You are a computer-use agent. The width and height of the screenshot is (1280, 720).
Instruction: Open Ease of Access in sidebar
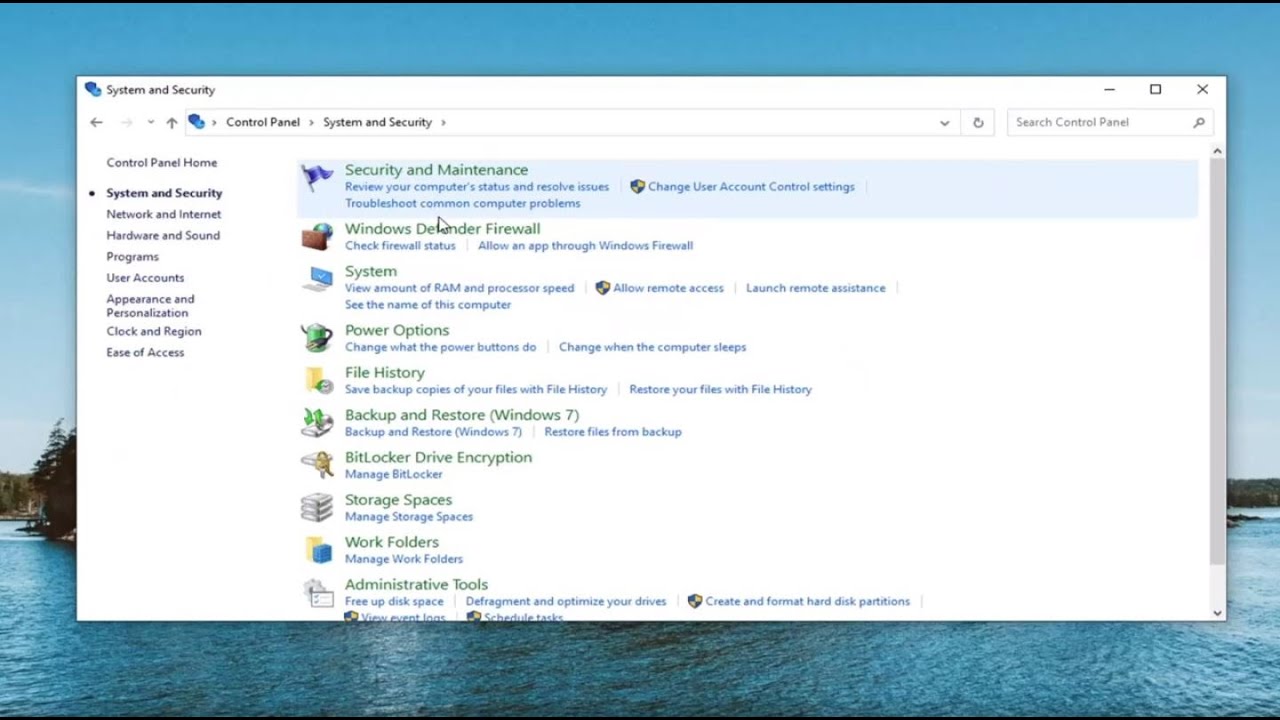pos(145,352)
